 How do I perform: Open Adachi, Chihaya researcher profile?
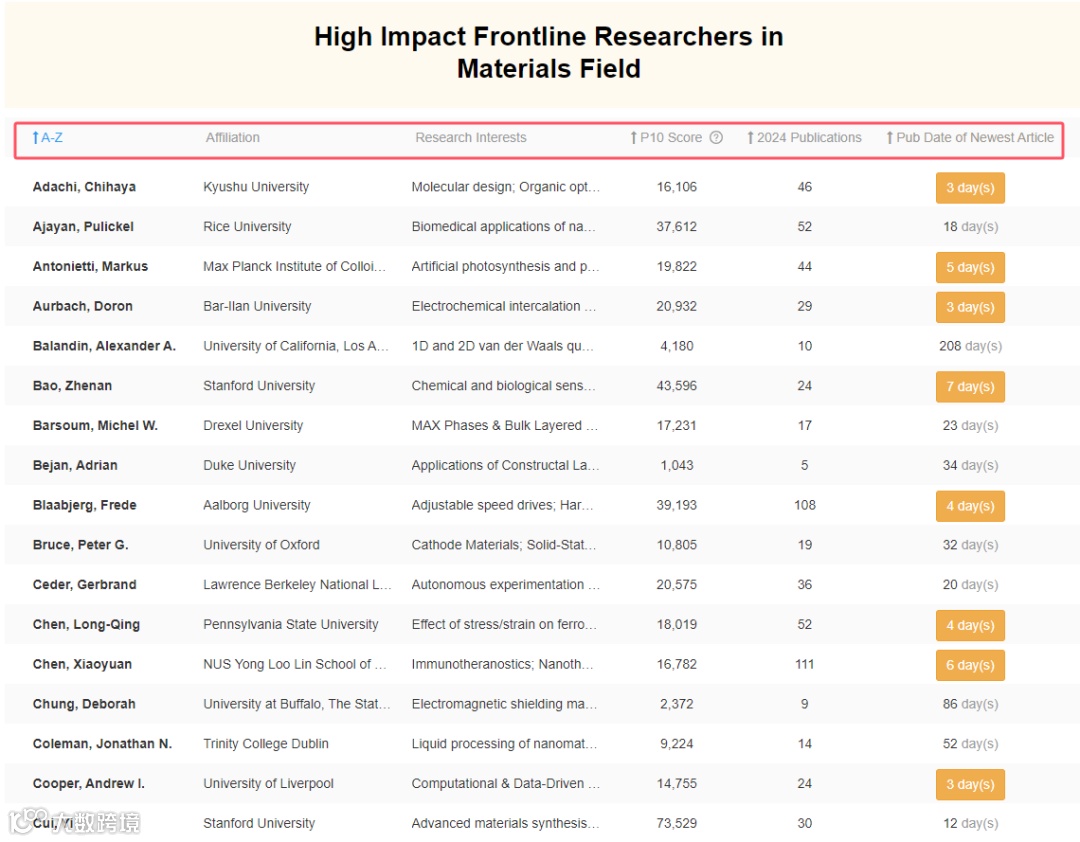[x=84, y=187]
